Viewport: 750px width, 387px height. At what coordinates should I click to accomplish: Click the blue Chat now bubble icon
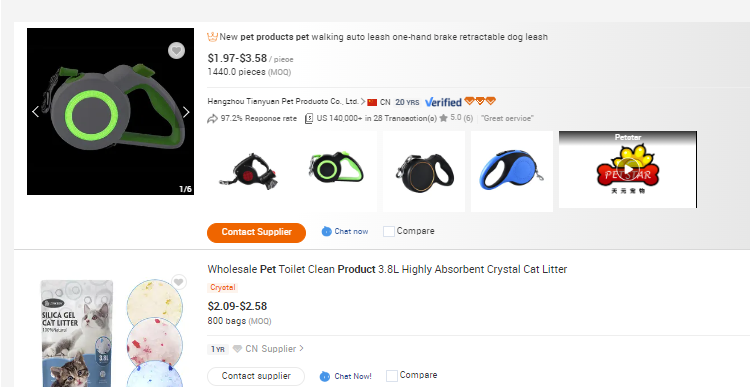click(326, 232)
